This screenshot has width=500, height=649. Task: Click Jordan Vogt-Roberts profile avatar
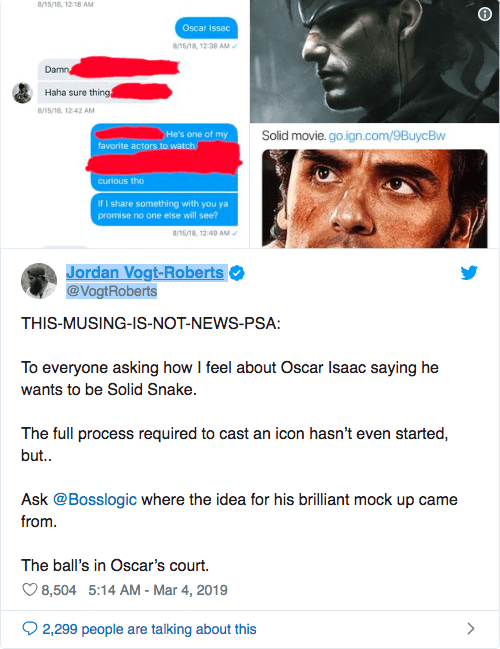(39, 281)
